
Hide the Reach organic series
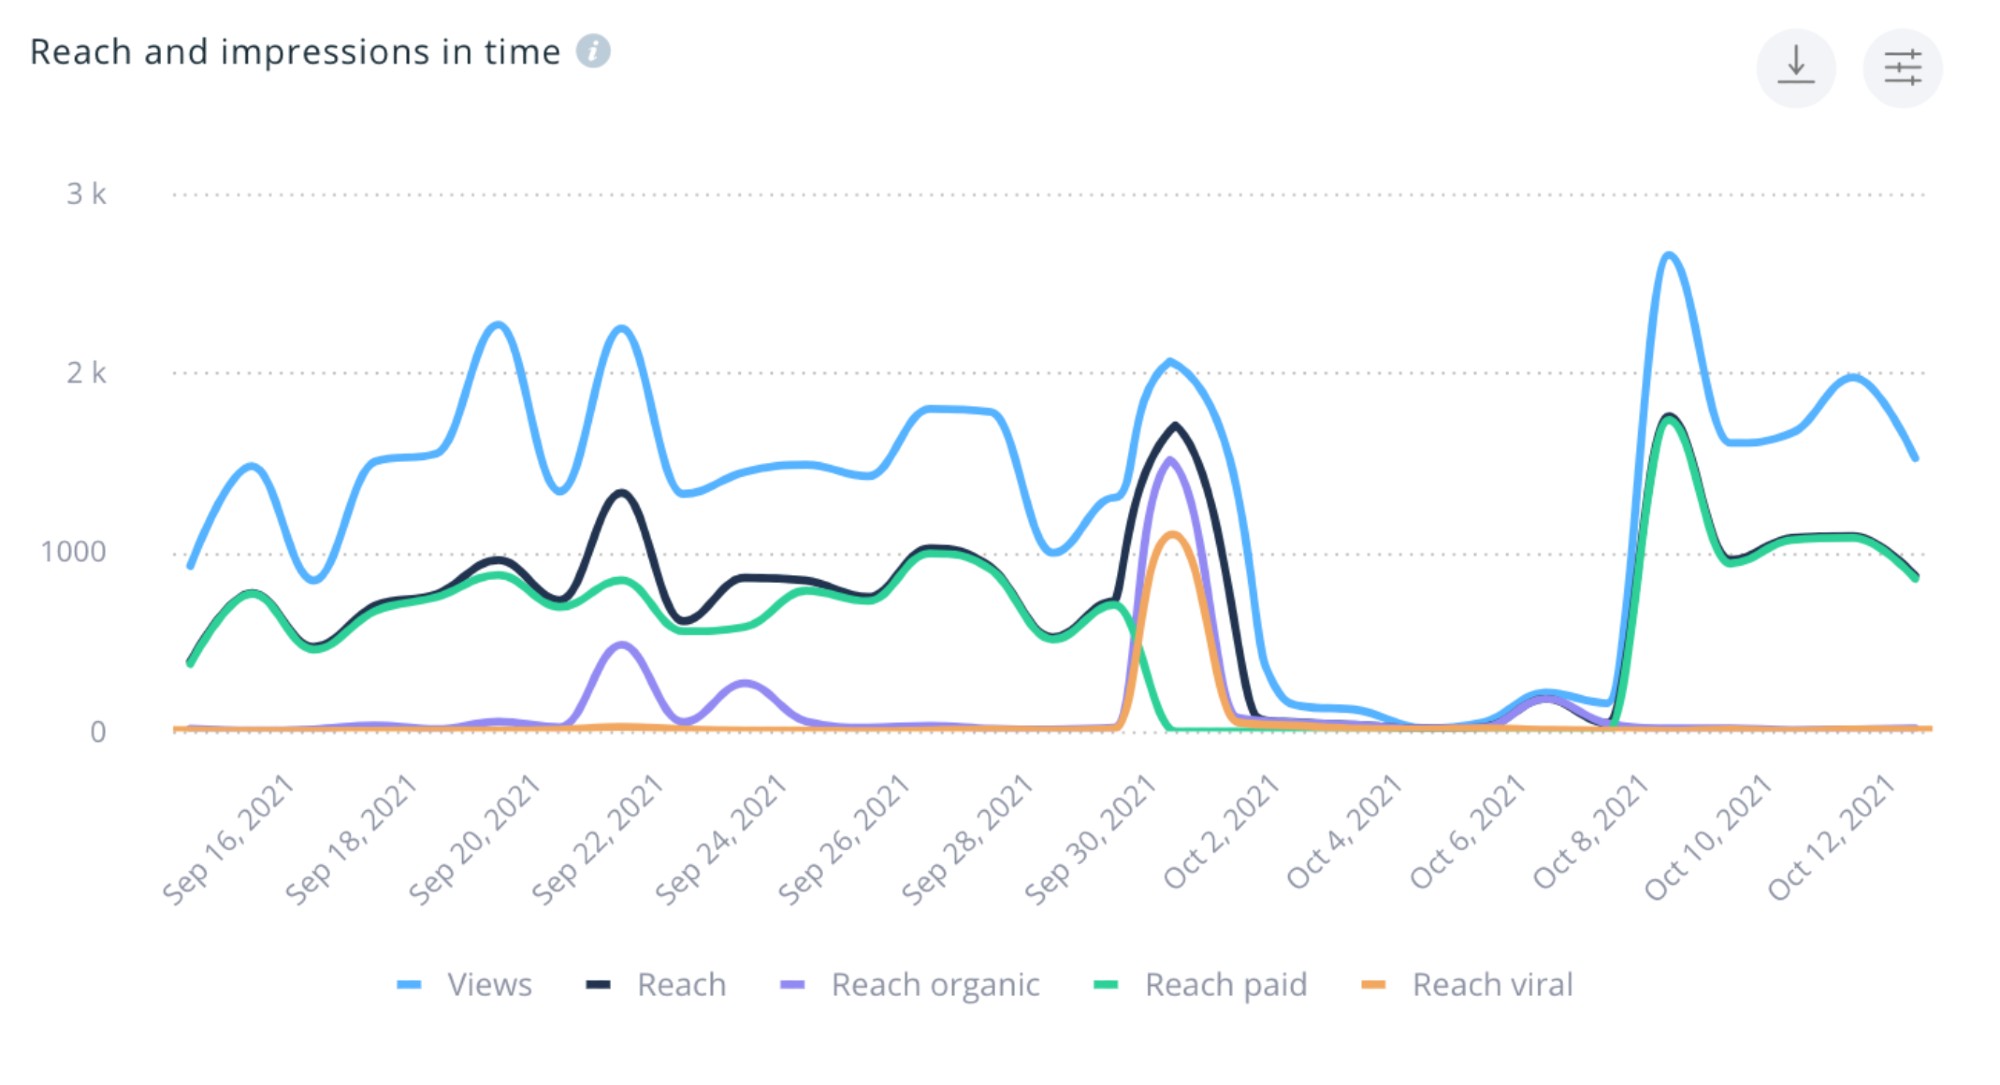(x=935, y=985)
